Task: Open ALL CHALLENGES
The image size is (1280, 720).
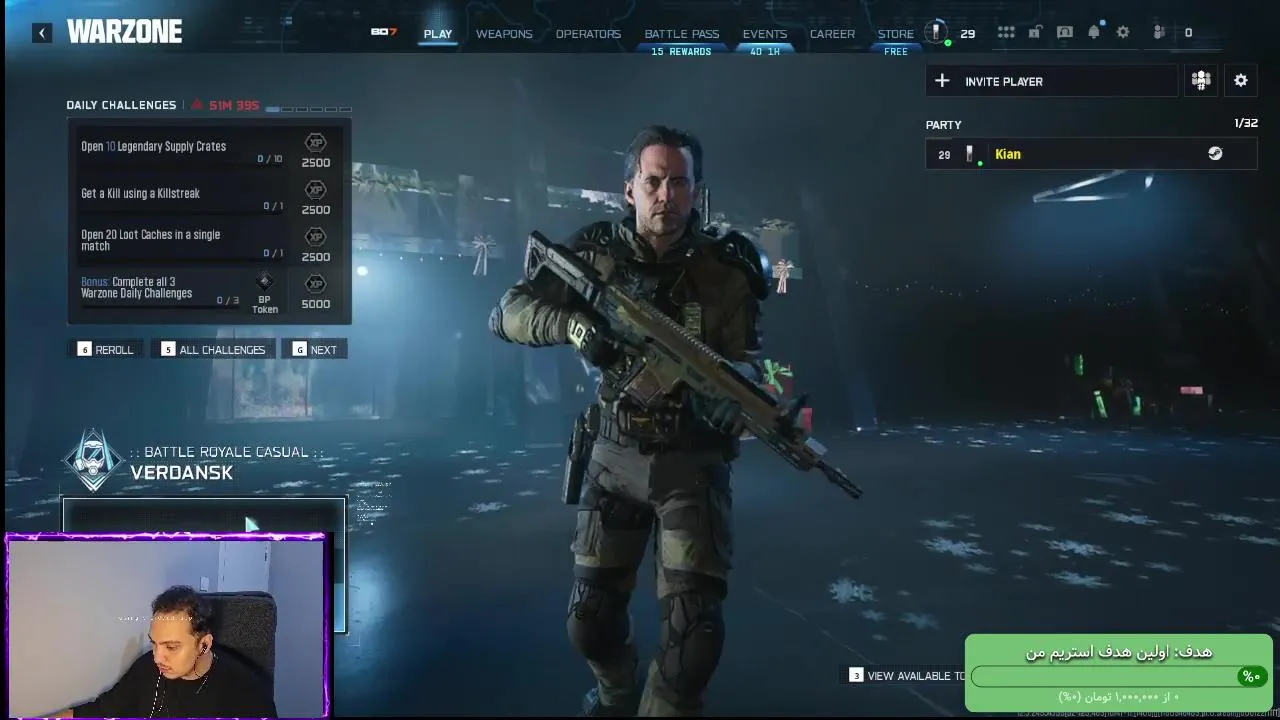Action: [214, 350]
